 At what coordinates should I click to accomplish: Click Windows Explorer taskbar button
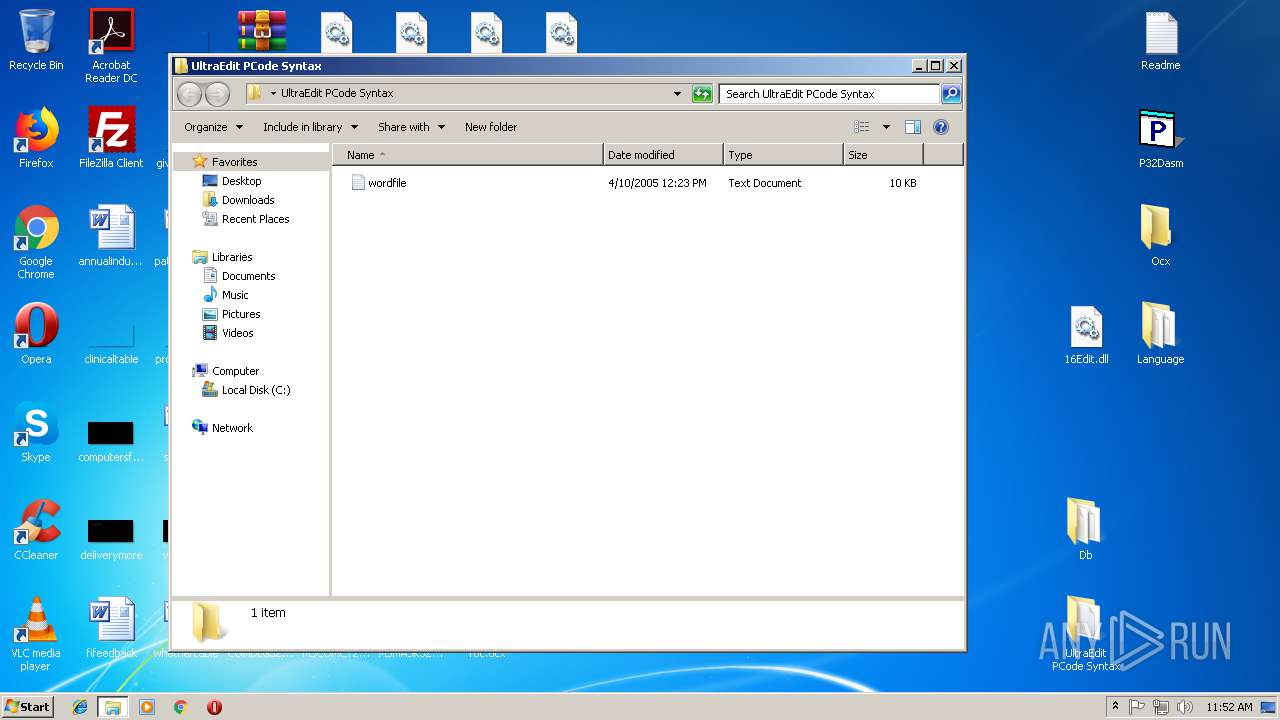tap(113, 707)
